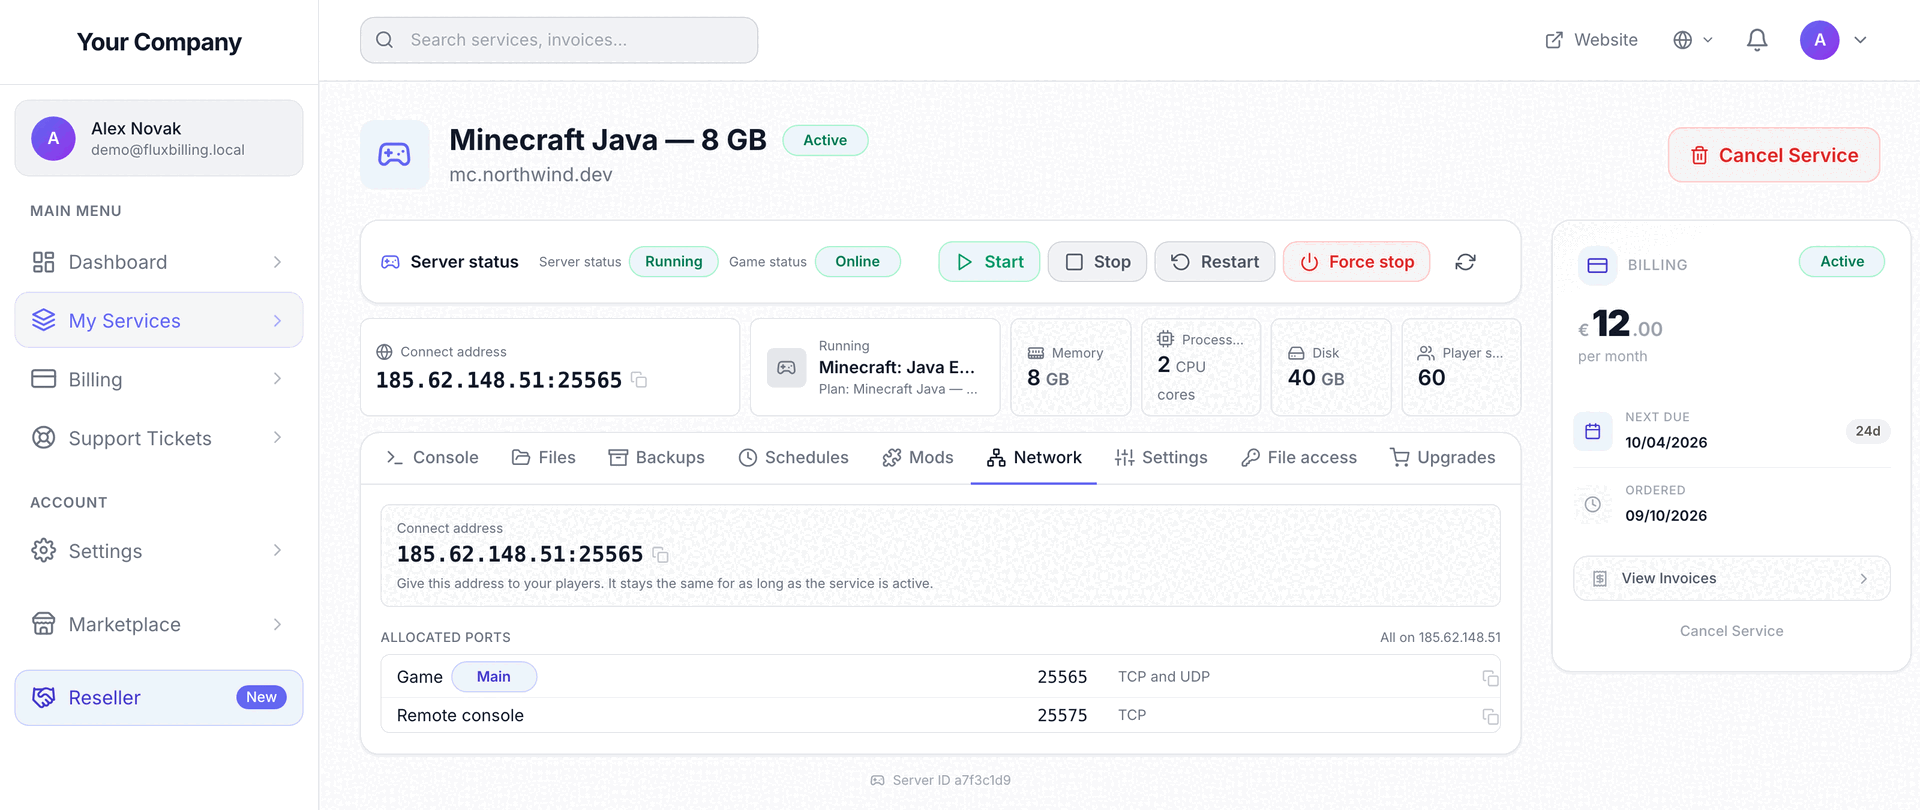Copy the Game port 25565 row
Screen dimensions: 1920x810
pos(1490,678)
